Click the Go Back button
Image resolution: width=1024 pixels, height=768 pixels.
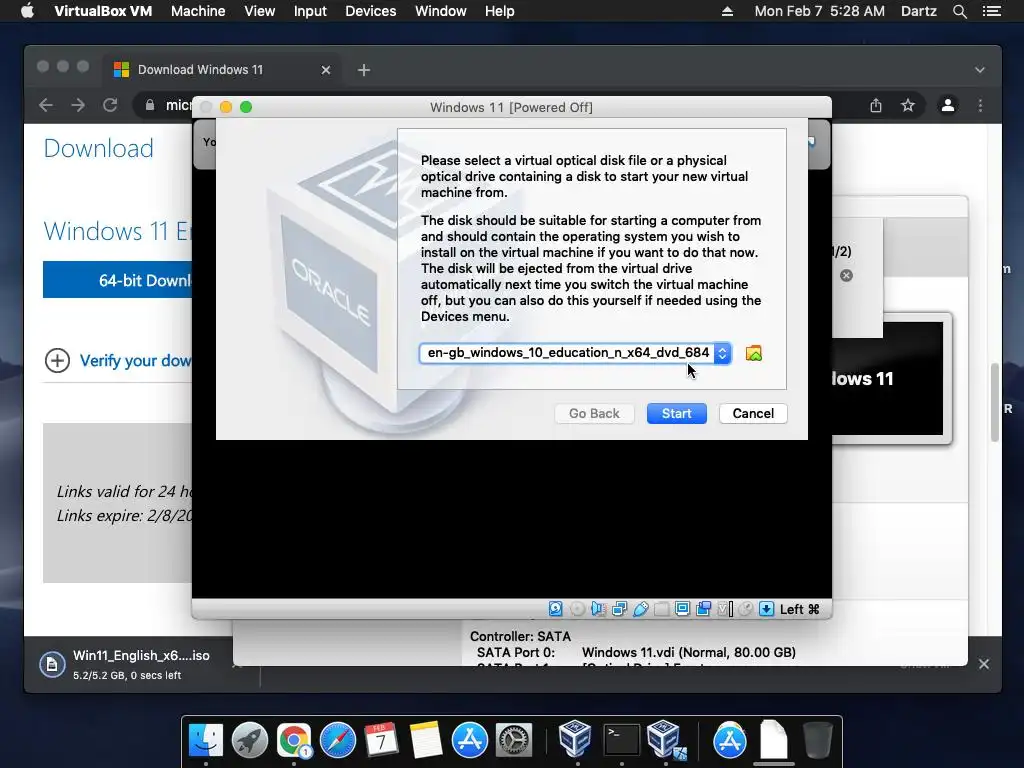[594, 413]
